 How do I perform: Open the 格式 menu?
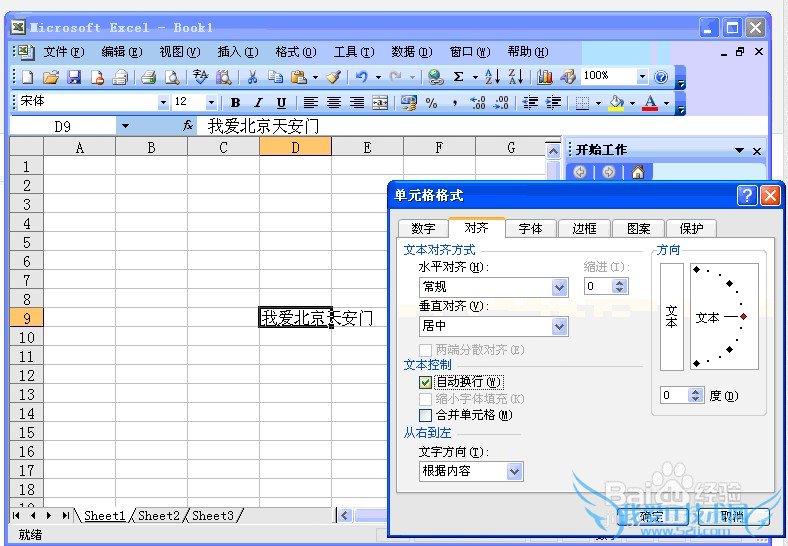[x=296, y=52]
